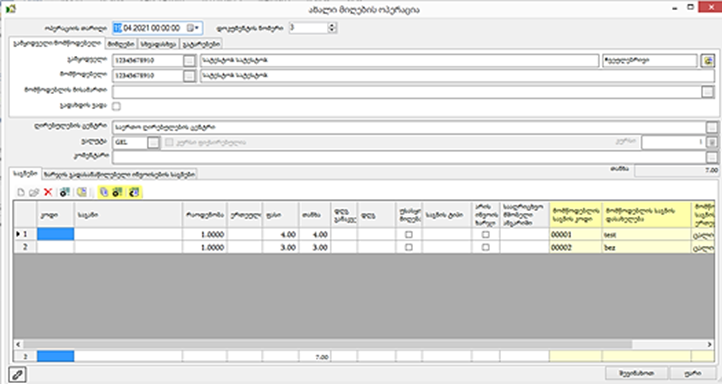
Task: Select row 1 via its row header
Action: (25, 234)
